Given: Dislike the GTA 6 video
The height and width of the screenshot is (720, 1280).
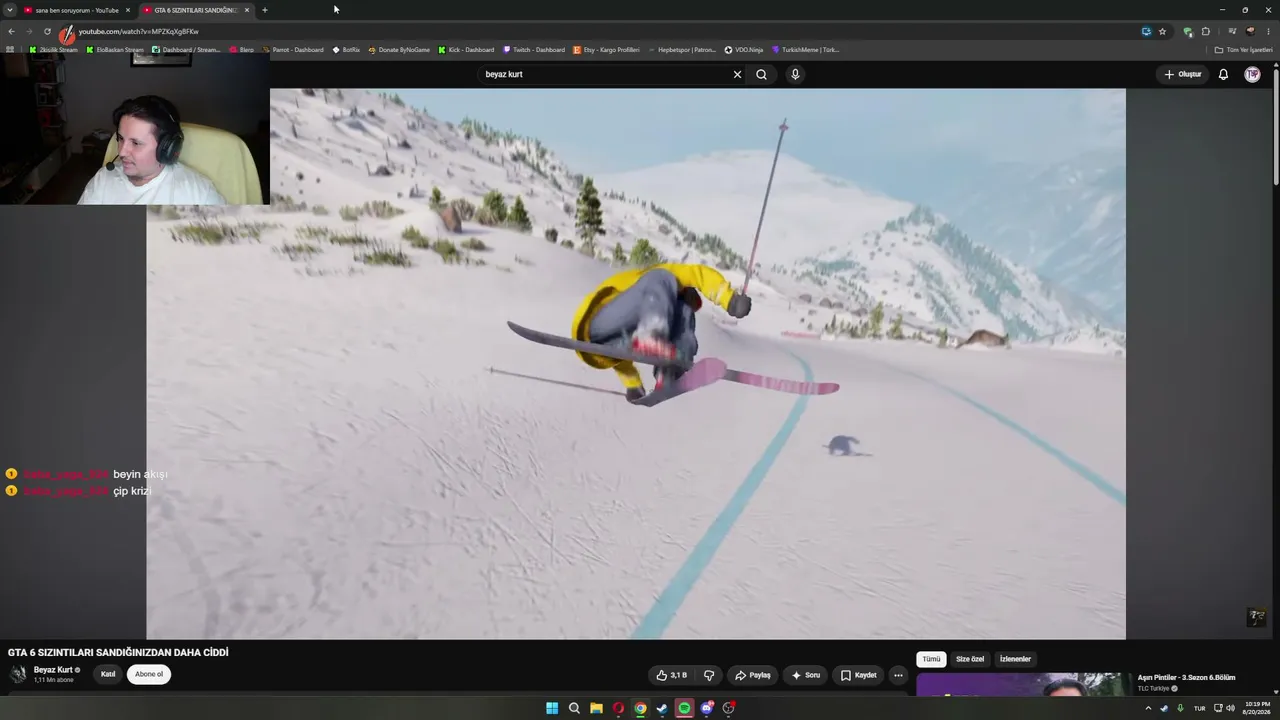Looking at the screenshot, I should (x=709, y=675).
